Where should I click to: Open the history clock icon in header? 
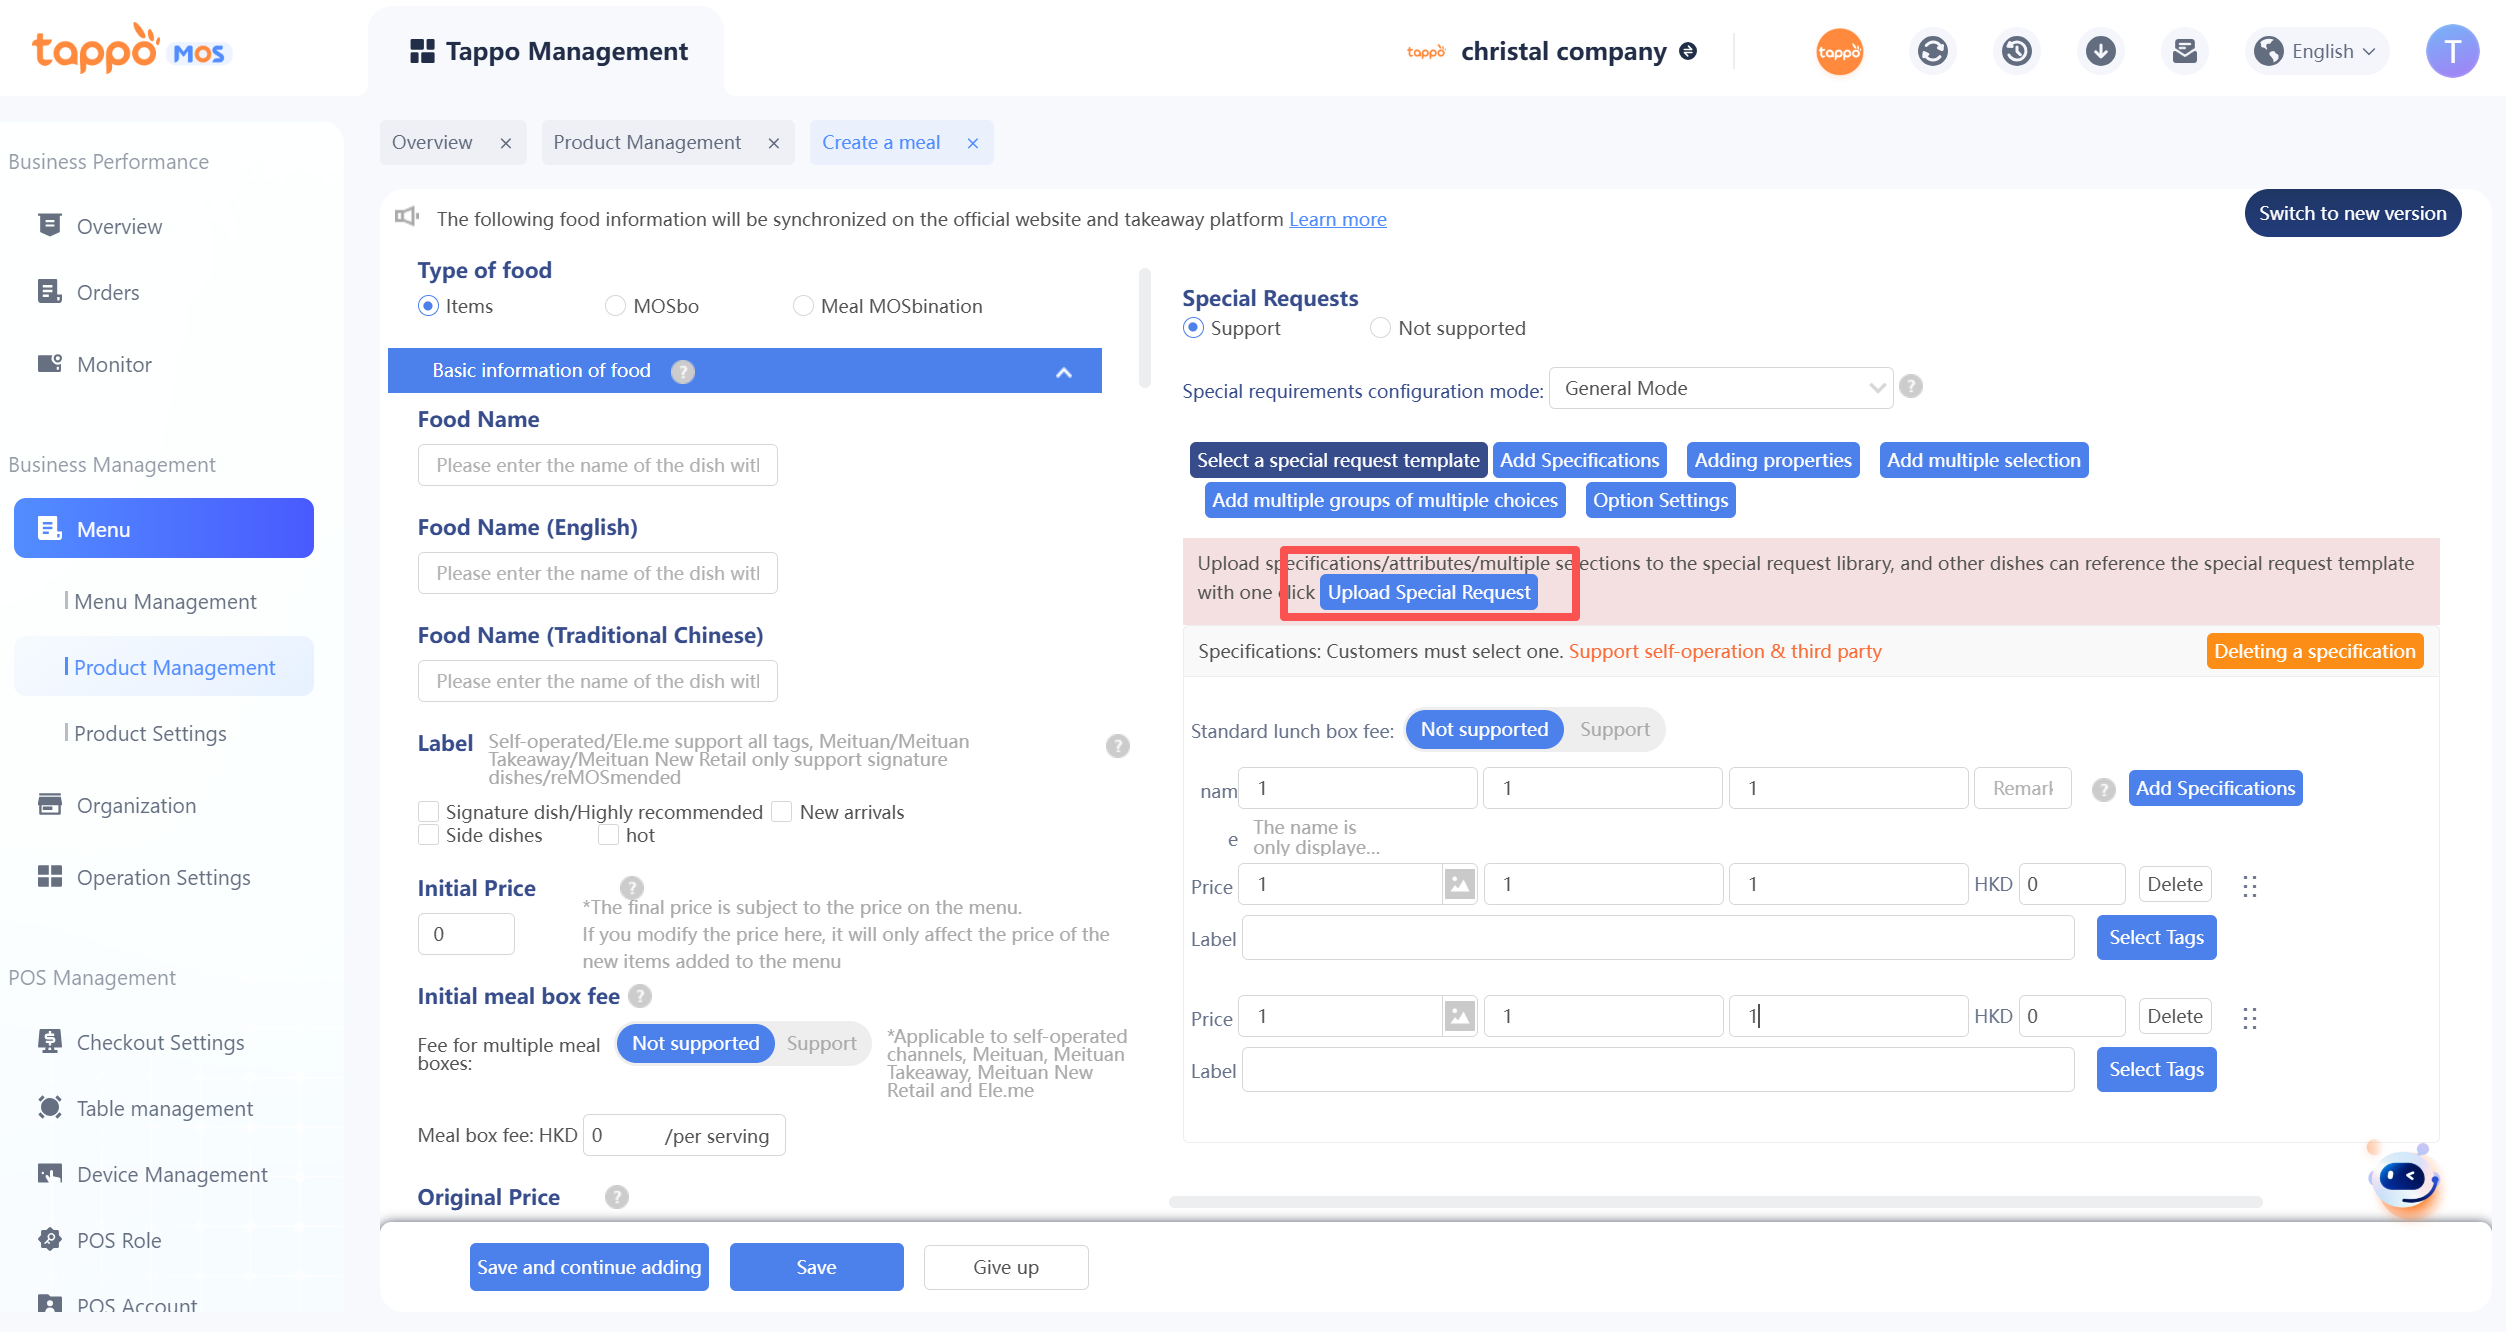2016,51
